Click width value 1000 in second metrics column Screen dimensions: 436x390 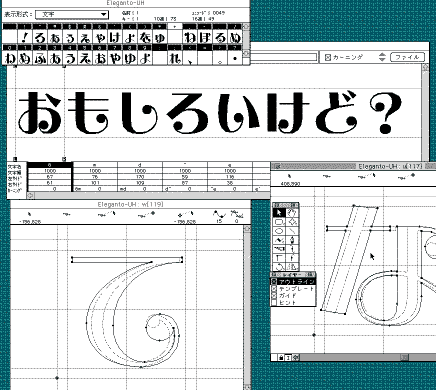pyautogui.click(x=95, y=171)
